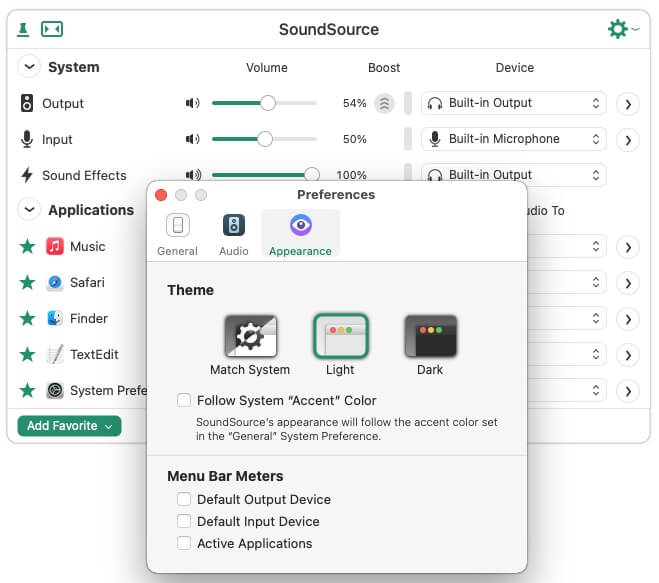The width and height of the screenshot is (659, 583).
Task: Click the Output 54% volume value
Action: click(x=354, y=103)
